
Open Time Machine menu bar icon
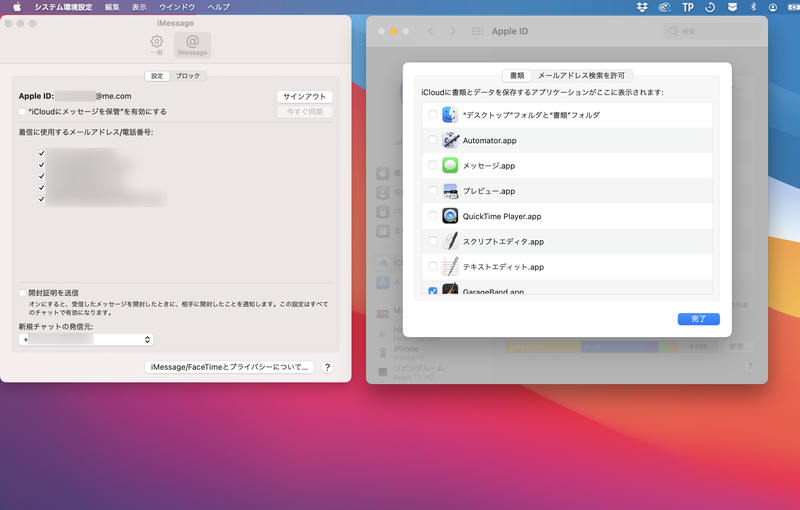(x=710, y=7)
